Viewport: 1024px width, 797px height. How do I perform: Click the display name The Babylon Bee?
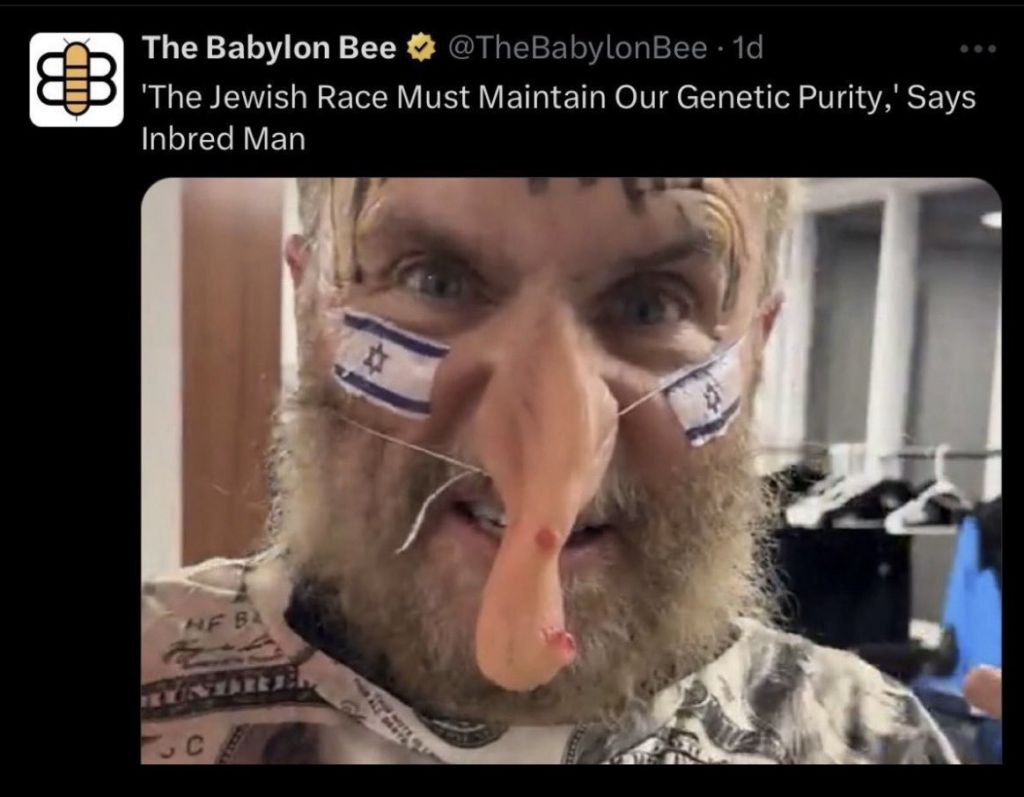269,48
